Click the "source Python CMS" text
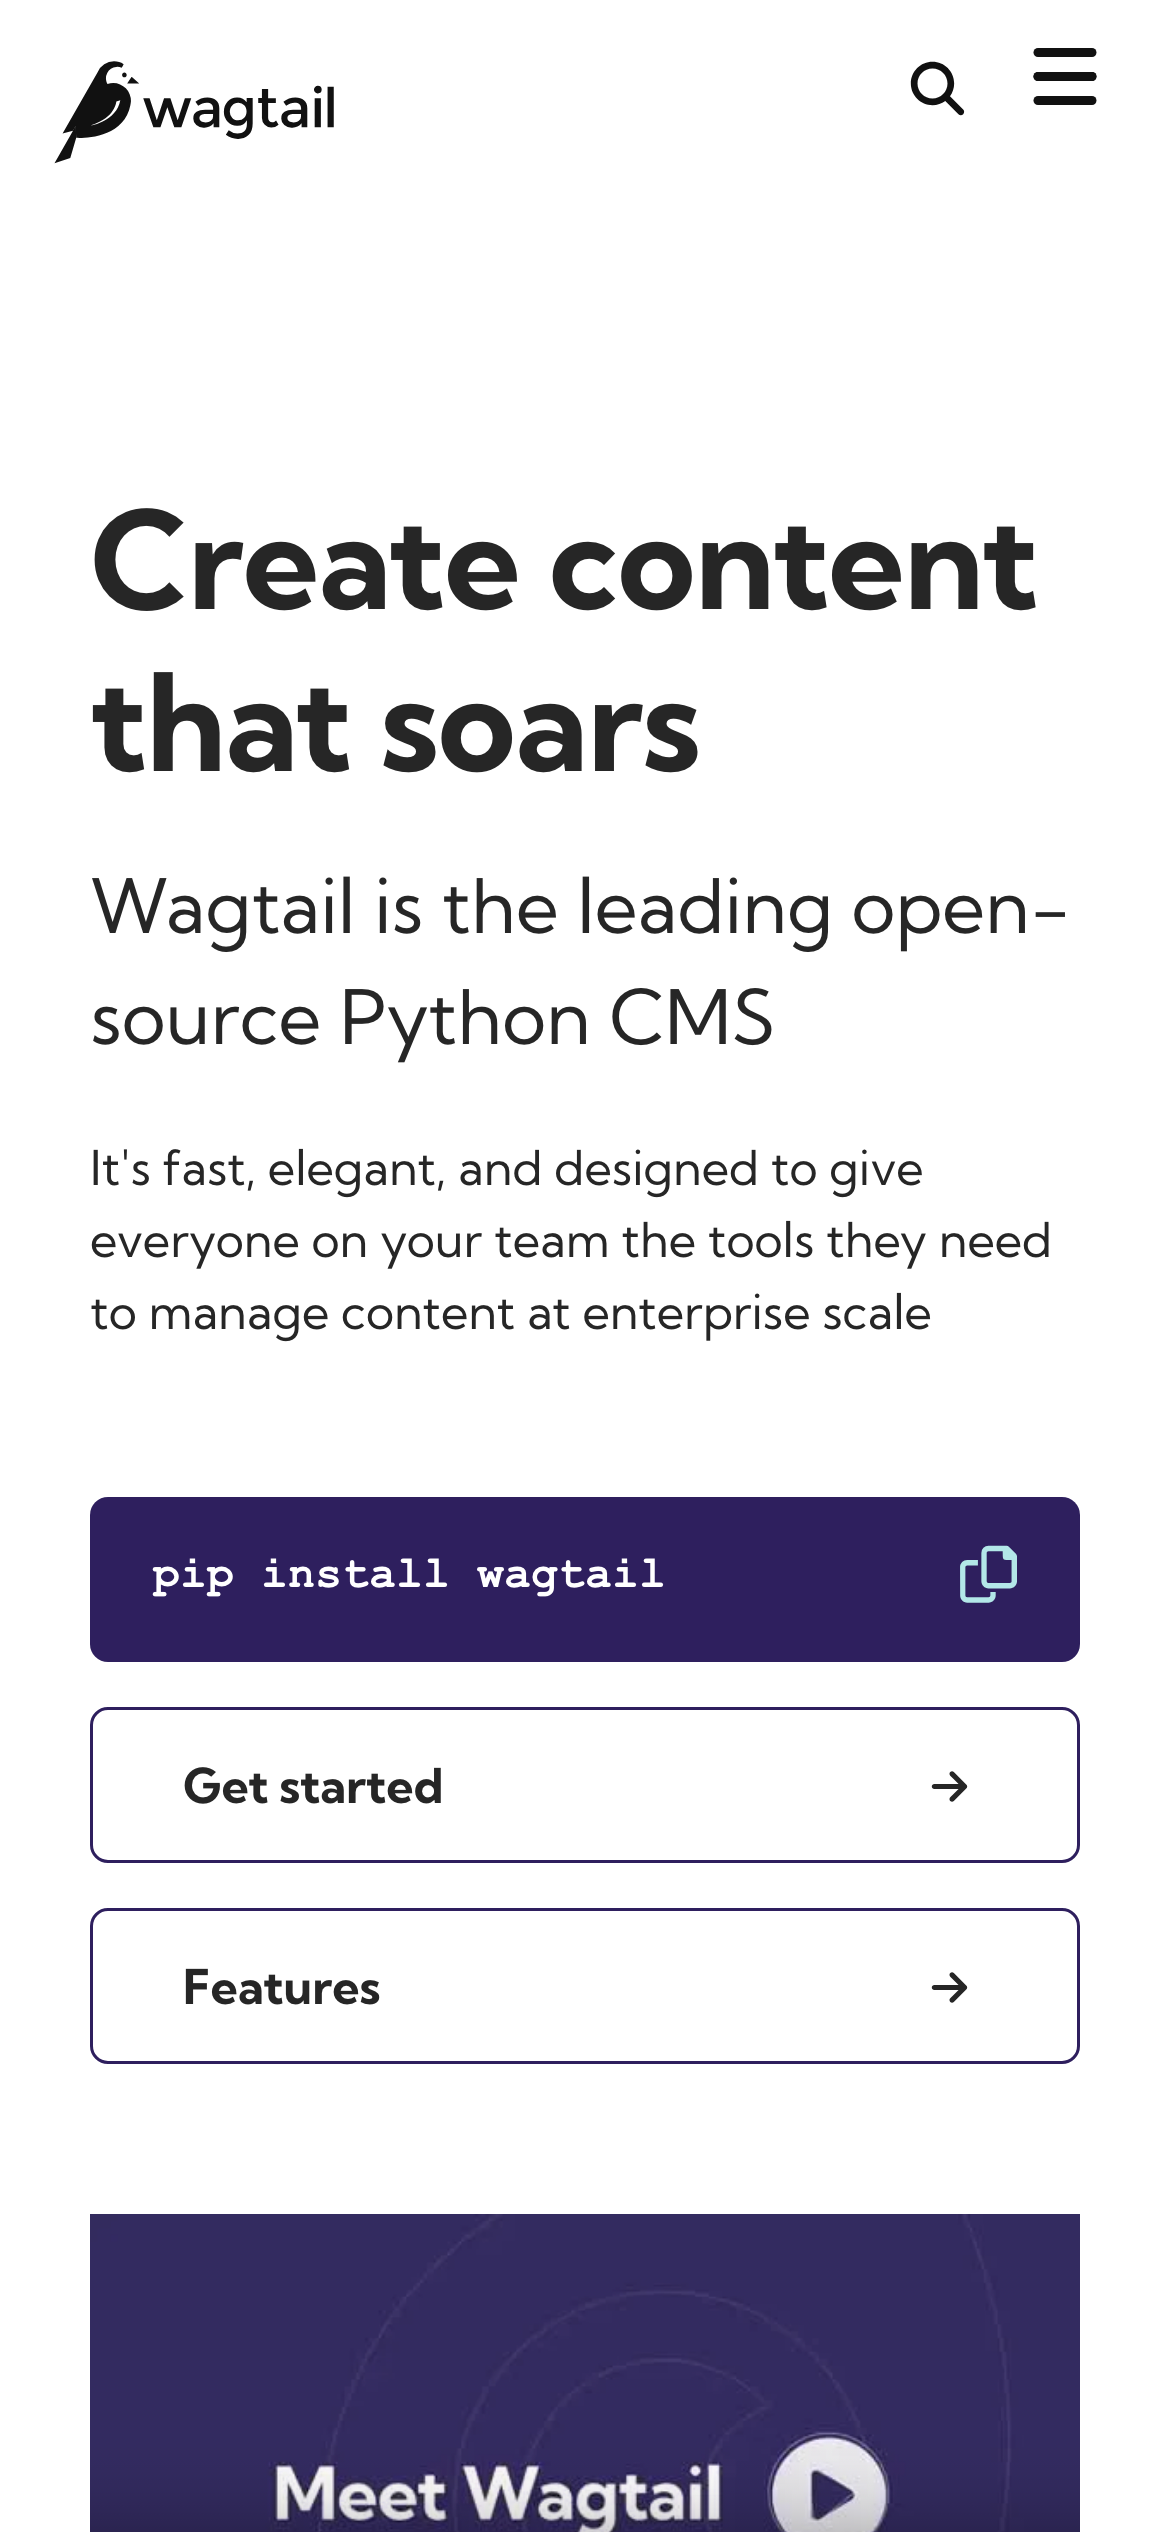This screenshot has width=1170, height=2532. 432,1019
